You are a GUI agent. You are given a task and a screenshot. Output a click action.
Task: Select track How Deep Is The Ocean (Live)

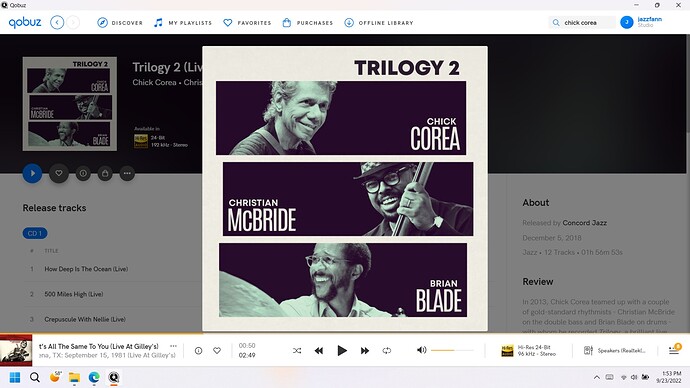(86, 269)
